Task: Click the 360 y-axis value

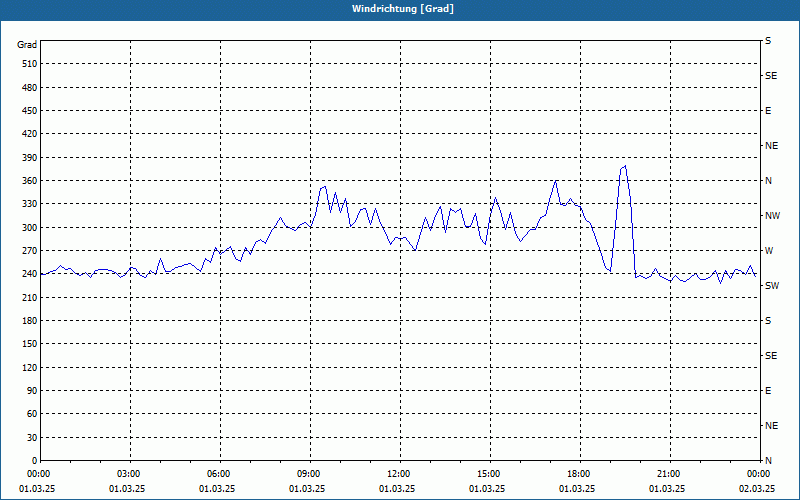Action: tap(30, 181)
